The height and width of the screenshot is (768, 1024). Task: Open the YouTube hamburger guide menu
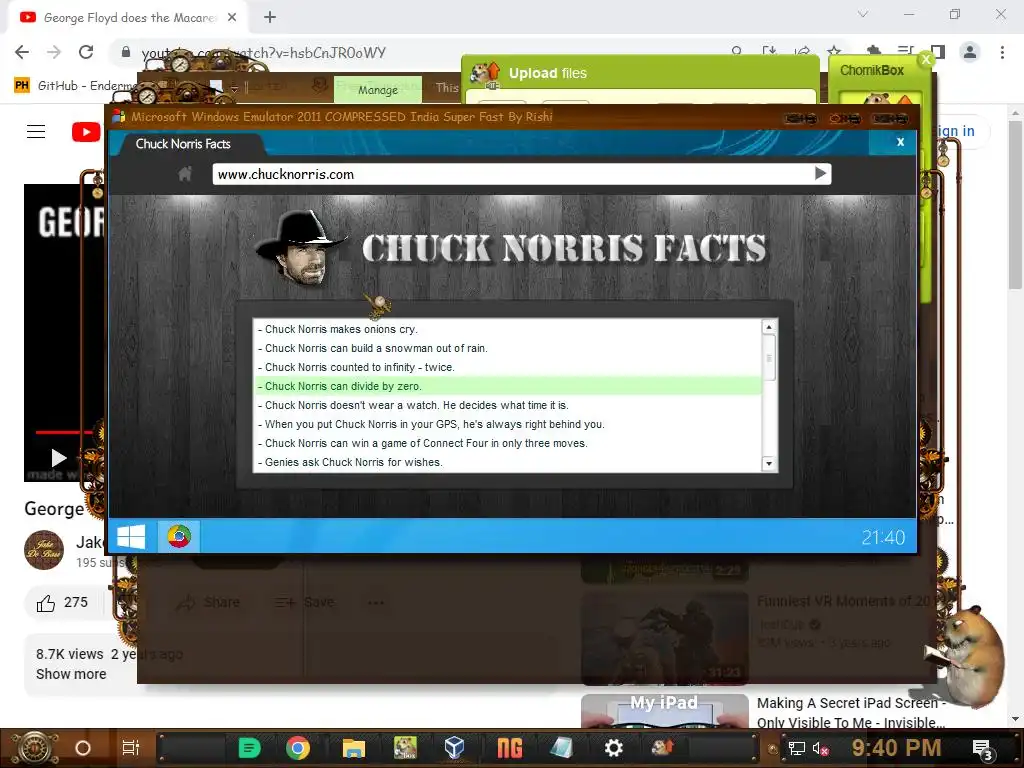click(36, 131)
